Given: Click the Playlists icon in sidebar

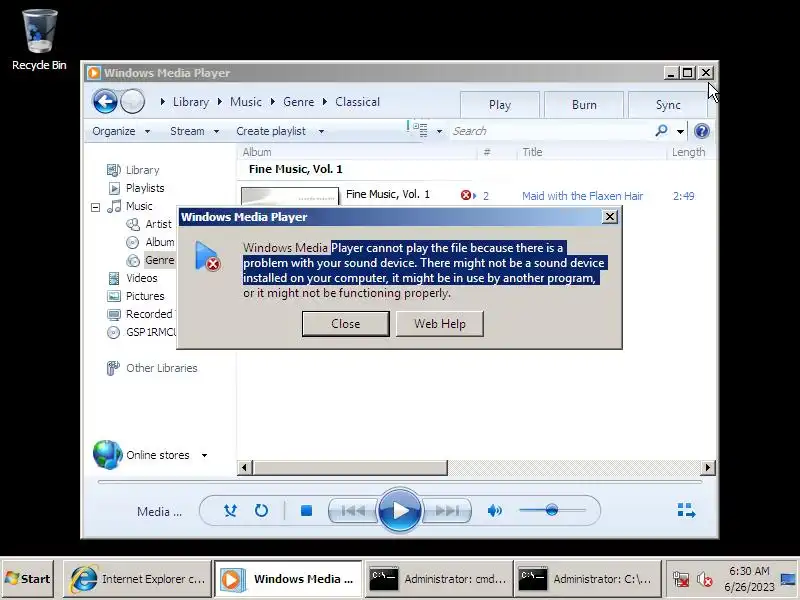Looking at the screenshot, I should [x=114, y=188].
